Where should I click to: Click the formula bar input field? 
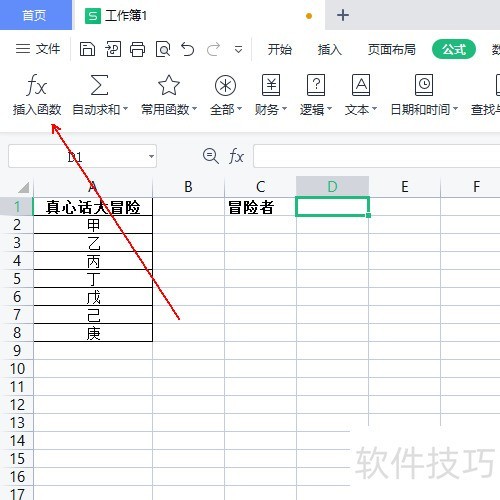coord(376,156)
